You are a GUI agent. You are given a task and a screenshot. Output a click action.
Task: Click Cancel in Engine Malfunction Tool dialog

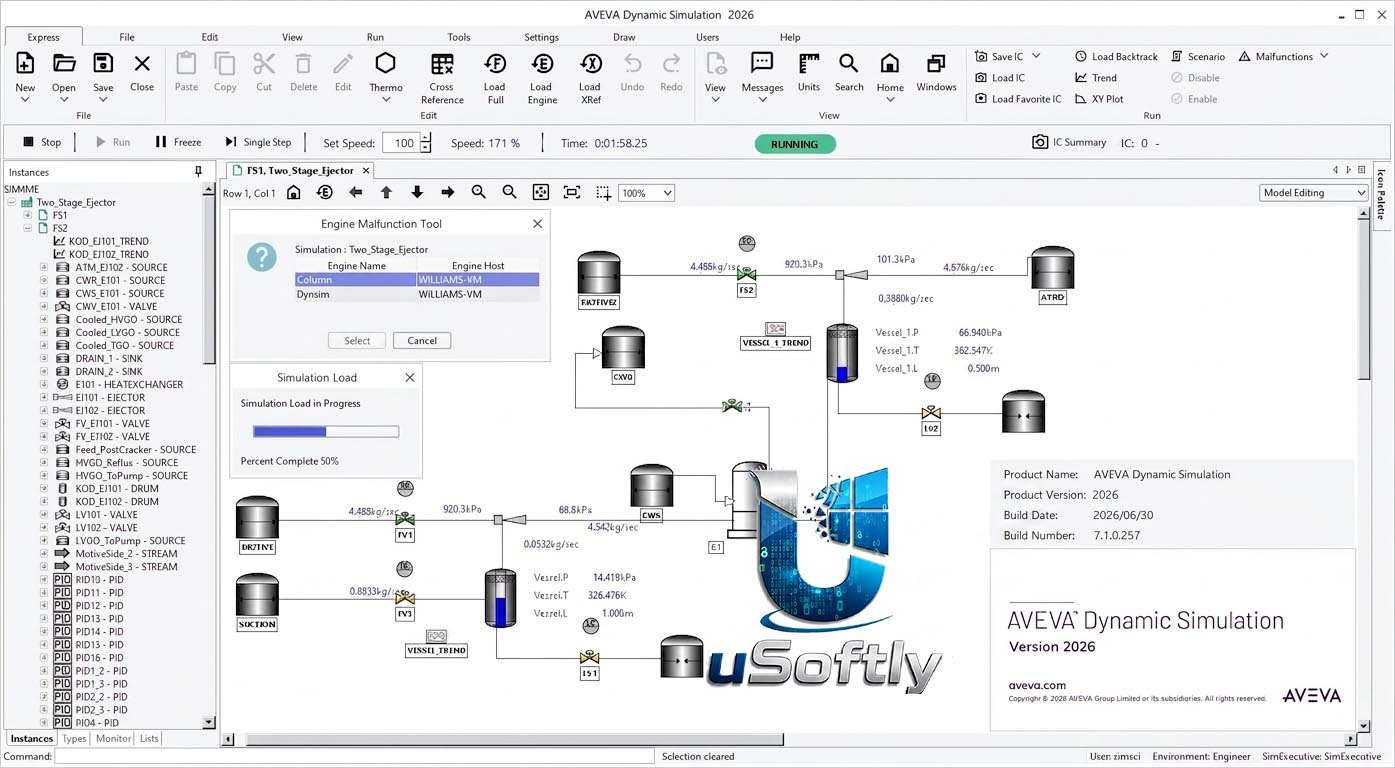(x=422, y=341)
